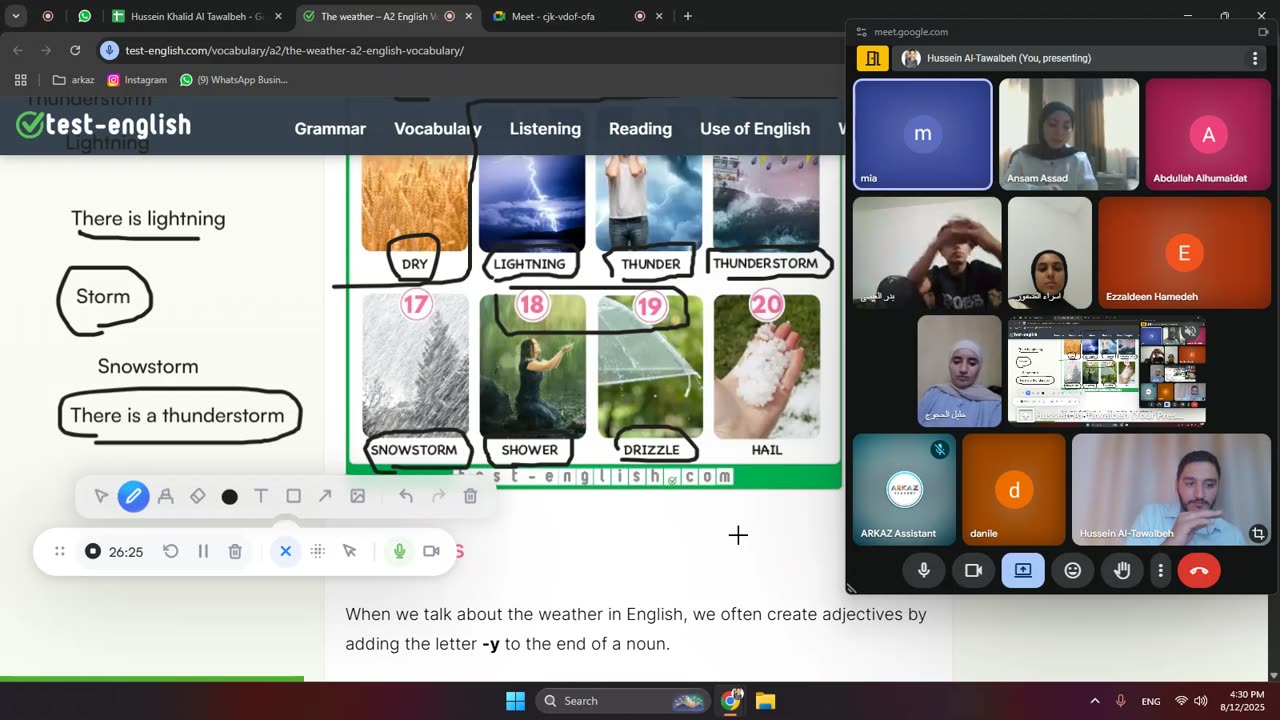Screen dimensions: 1280x720
Task: Raise hand in Google Meet
Action: (x=1123, y=570)
